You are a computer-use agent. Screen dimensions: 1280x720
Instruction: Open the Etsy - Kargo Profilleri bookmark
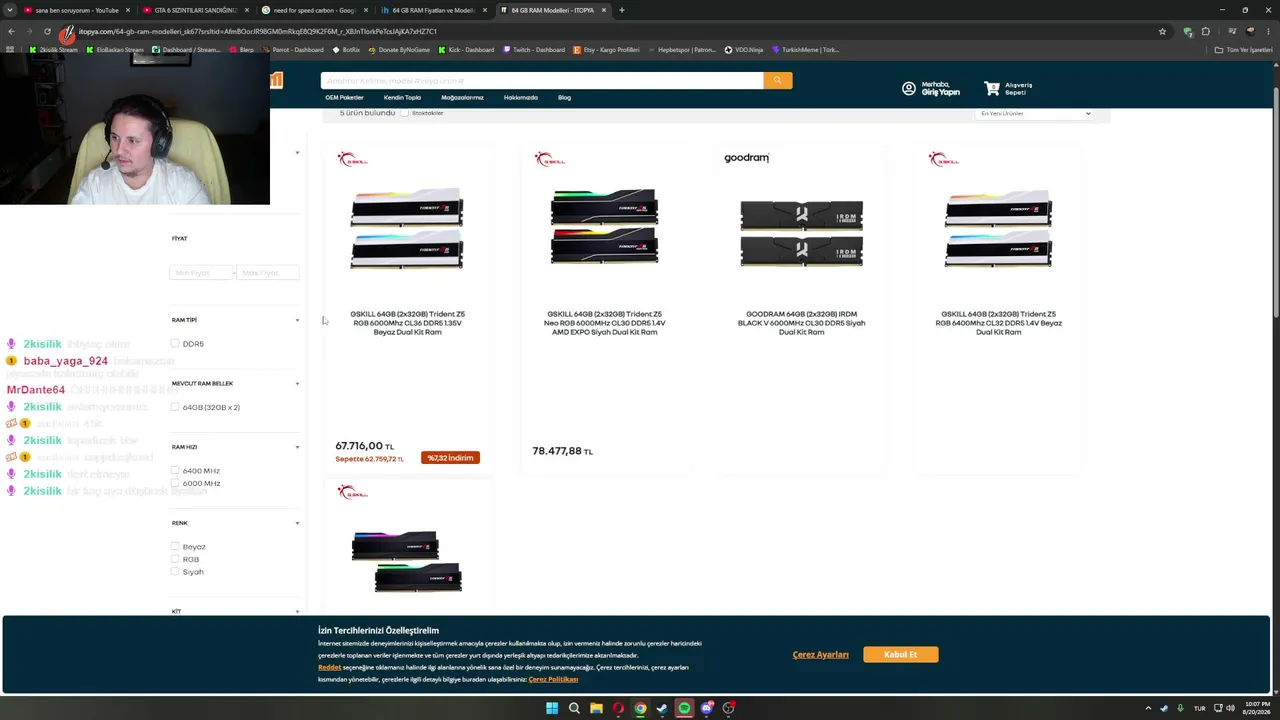click(x=607, y=49)
